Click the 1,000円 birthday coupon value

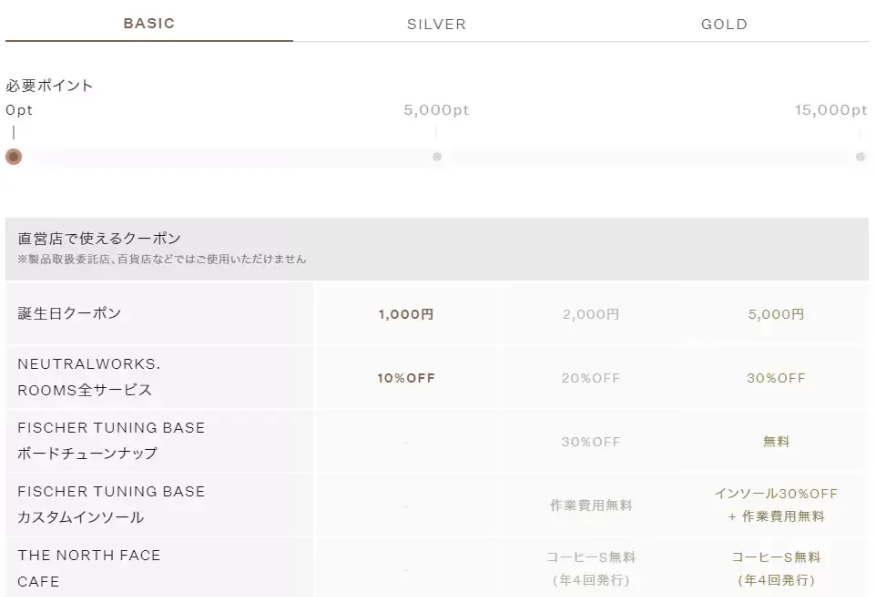pyautogui.click(x=405, y=314)
